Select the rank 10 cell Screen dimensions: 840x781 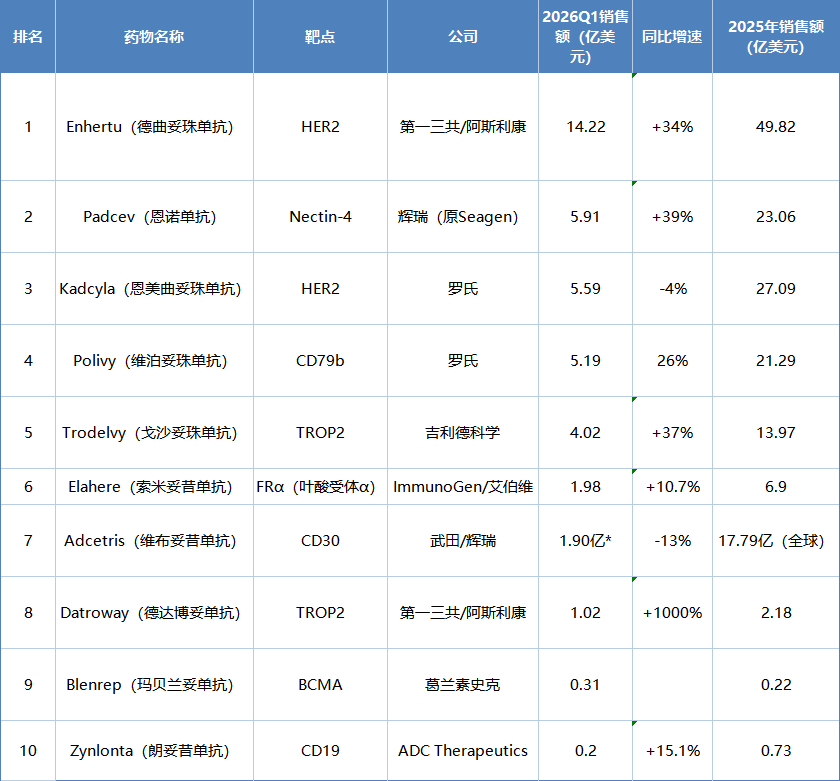coord(27,750)
